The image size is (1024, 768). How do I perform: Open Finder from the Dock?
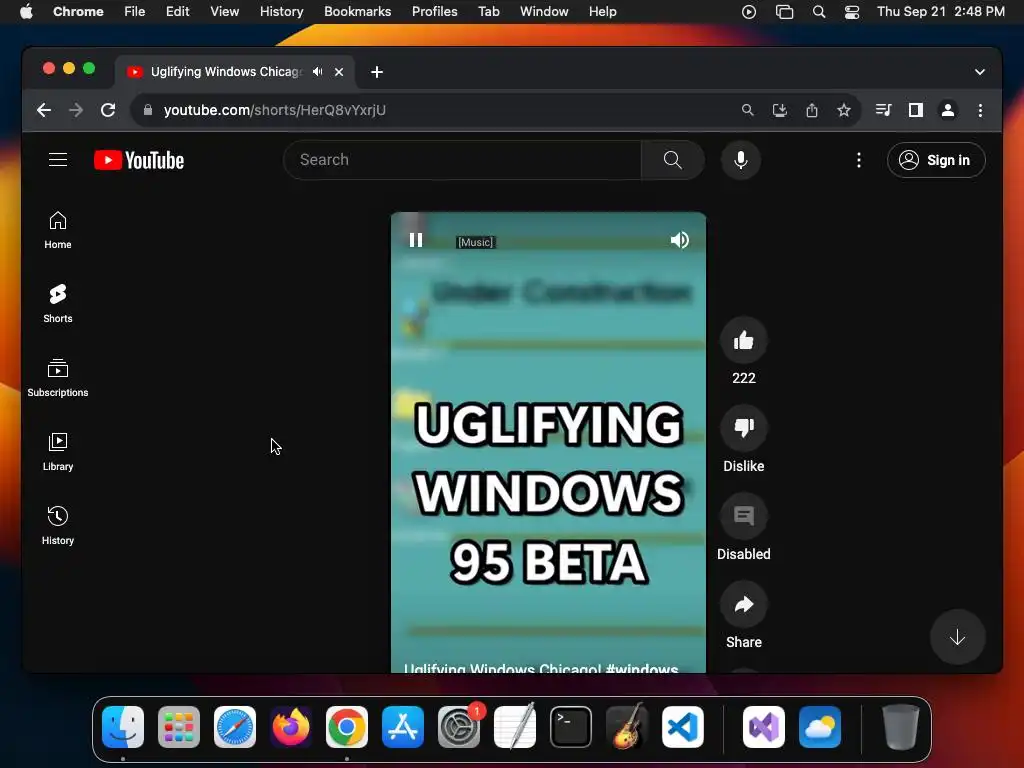(x=123, y=727)
